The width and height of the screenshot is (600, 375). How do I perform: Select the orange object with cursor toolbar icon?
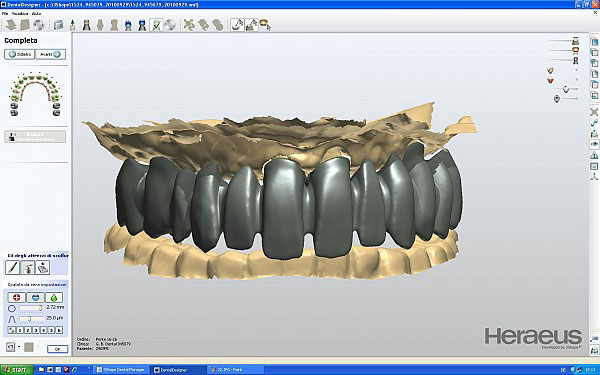coord(265,25)
